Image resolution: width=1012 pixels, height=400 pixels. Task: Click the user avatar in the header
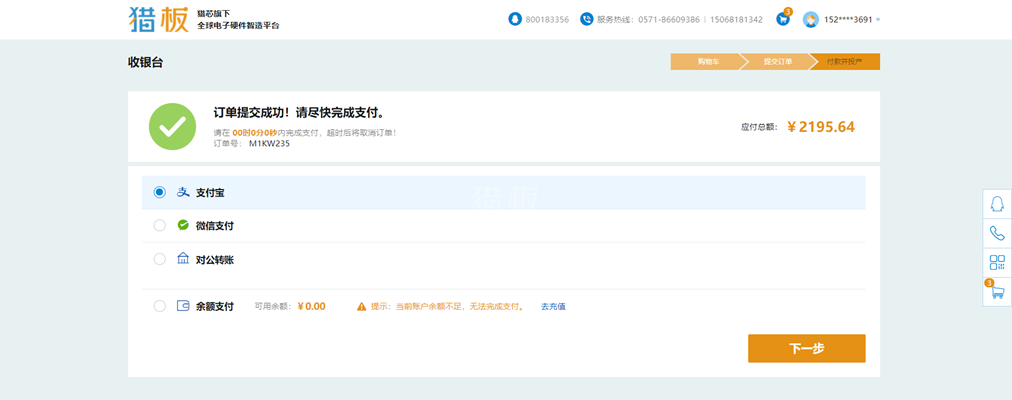(x=810, y=20)
